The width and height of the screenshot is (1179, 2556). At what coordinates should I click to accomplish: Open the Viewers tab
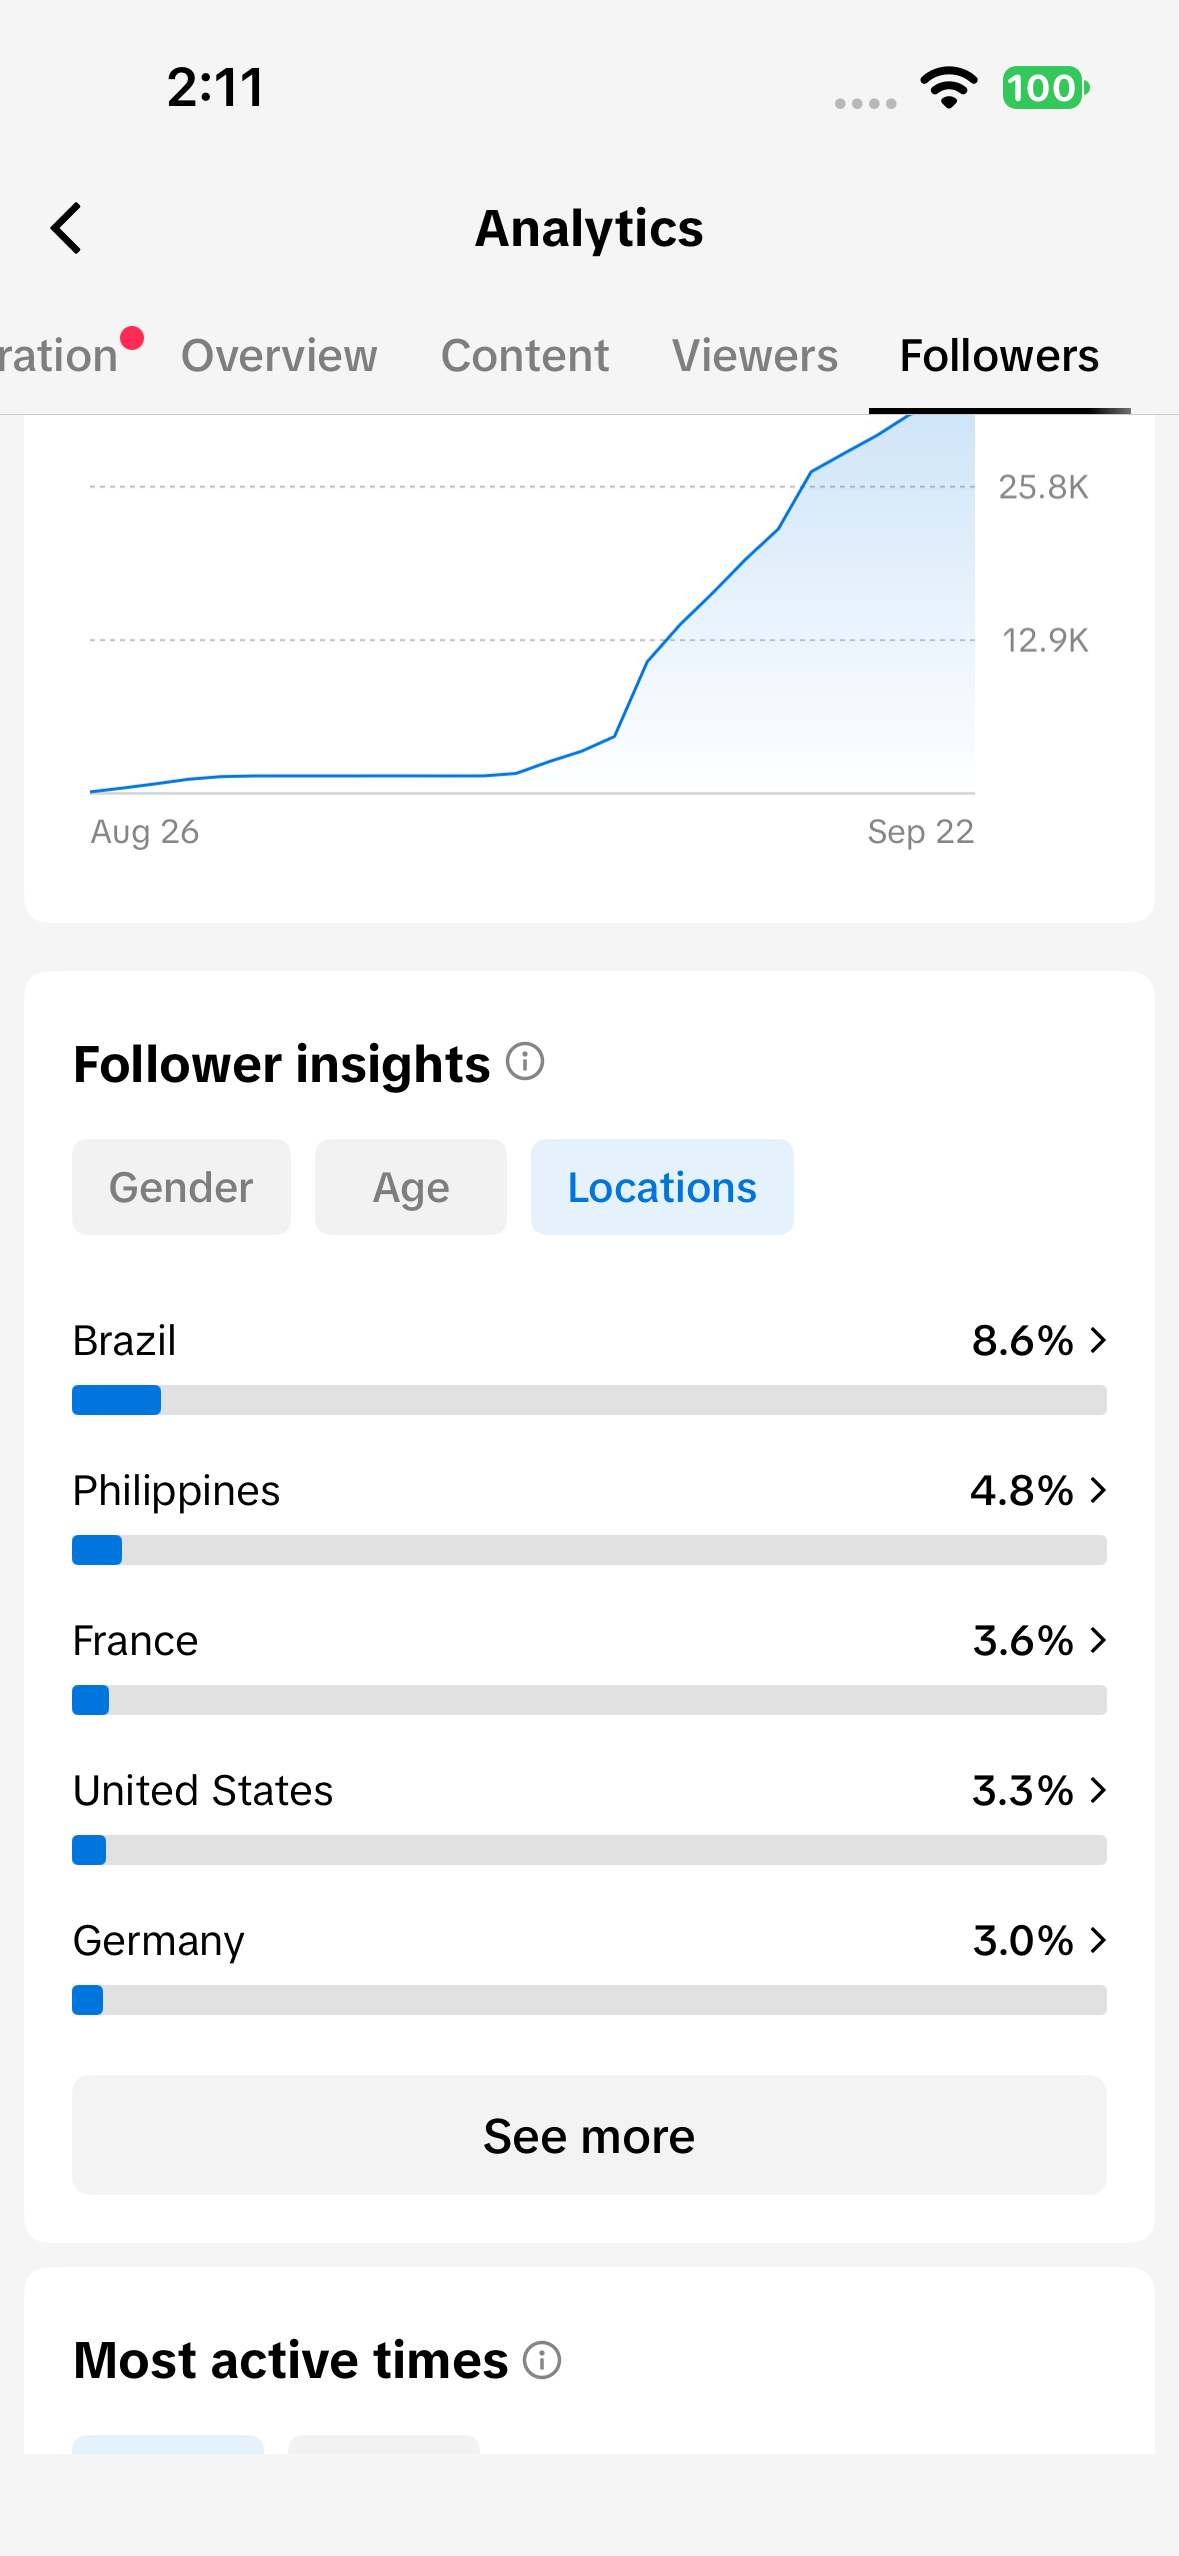coord(755,356)
